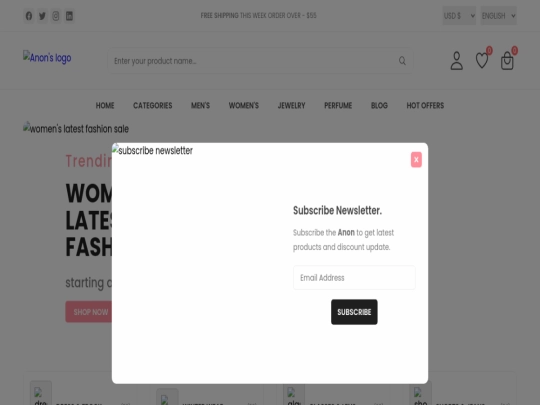Image resolution: width=540 pixels, height=405 pixels.
Task: Open the Instagram social icon
Action: tap(56, 16)
